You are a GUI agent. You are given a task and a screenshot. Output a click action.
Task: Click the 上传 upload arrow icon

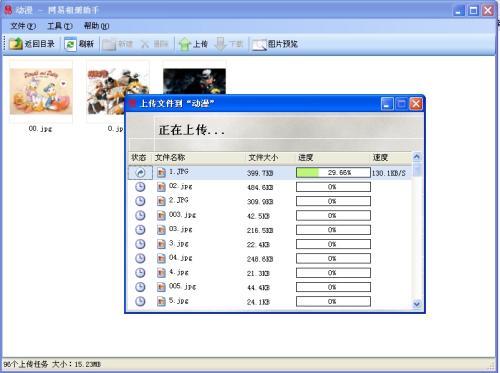pos(184,44)
